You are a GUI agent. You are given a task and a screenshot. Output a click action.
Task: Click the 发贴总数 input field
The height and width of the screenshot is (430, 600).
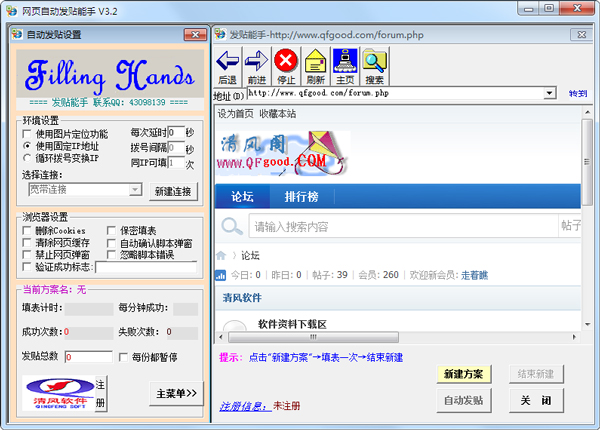pyautogui.click(x=88, y=357)
